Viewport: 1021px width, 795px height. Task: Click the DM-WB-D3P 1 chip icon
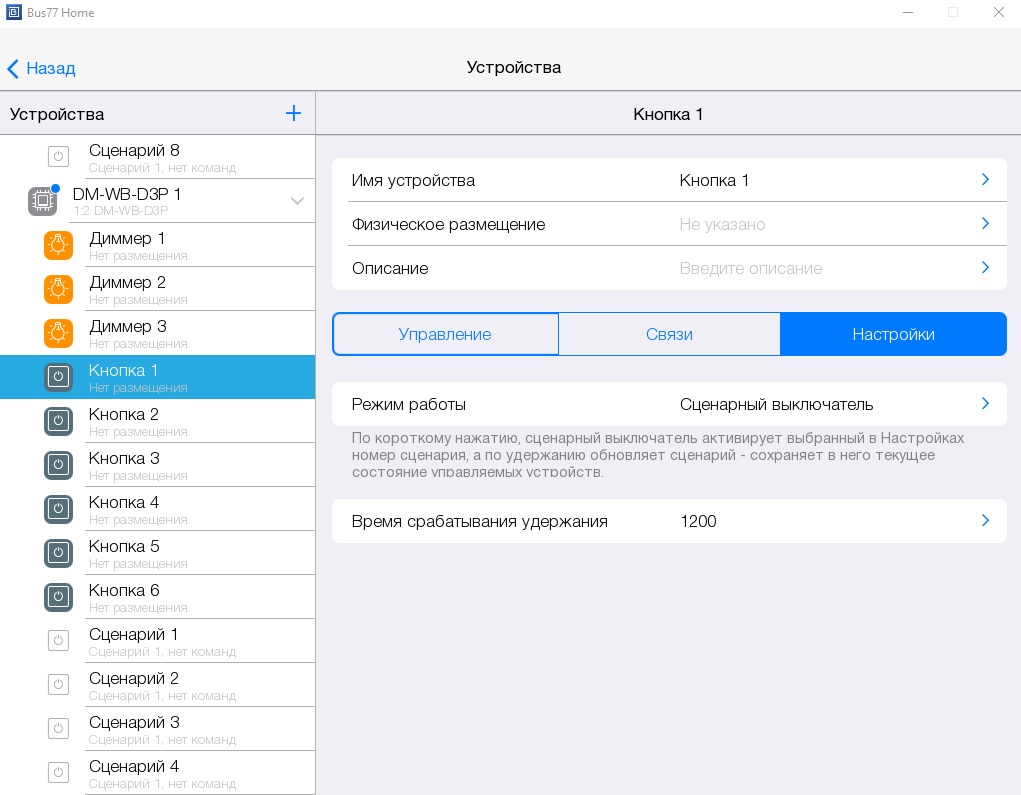pos(42,201)
